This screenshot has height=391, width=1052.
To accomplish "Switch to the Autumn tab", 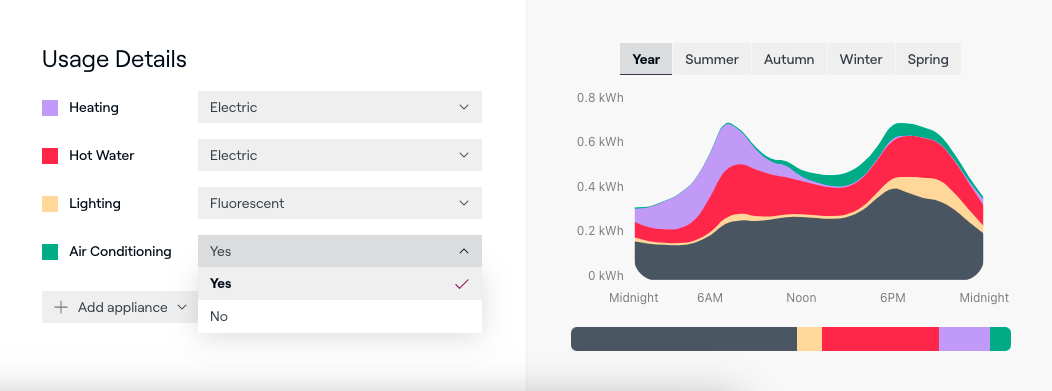I will pos(789,59).
